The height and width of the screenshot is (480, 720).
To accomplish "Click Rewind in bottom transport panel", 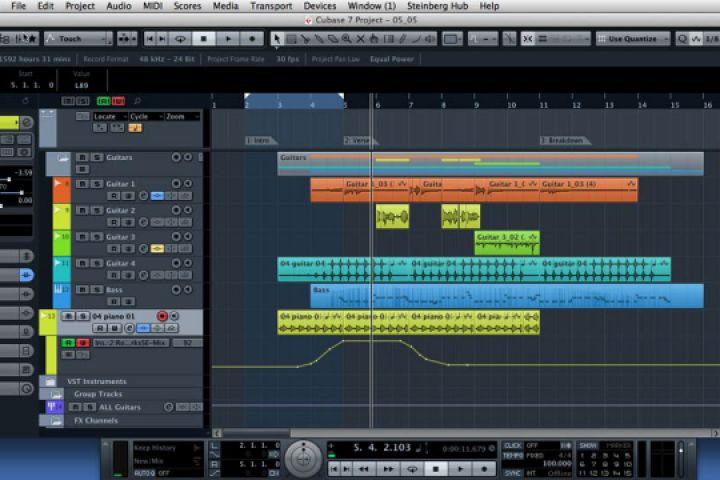I will coord(364,469).
